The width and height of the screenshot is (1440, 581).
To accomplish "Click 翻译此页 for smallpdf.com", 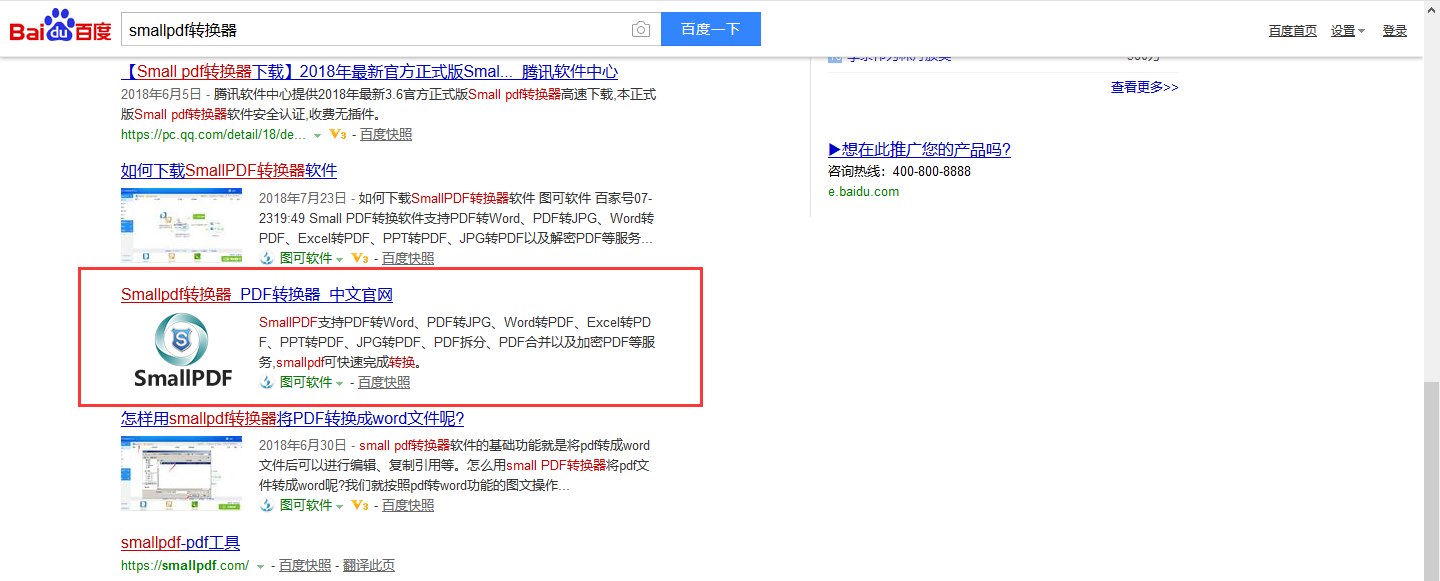I will click(x=369, y=565).
